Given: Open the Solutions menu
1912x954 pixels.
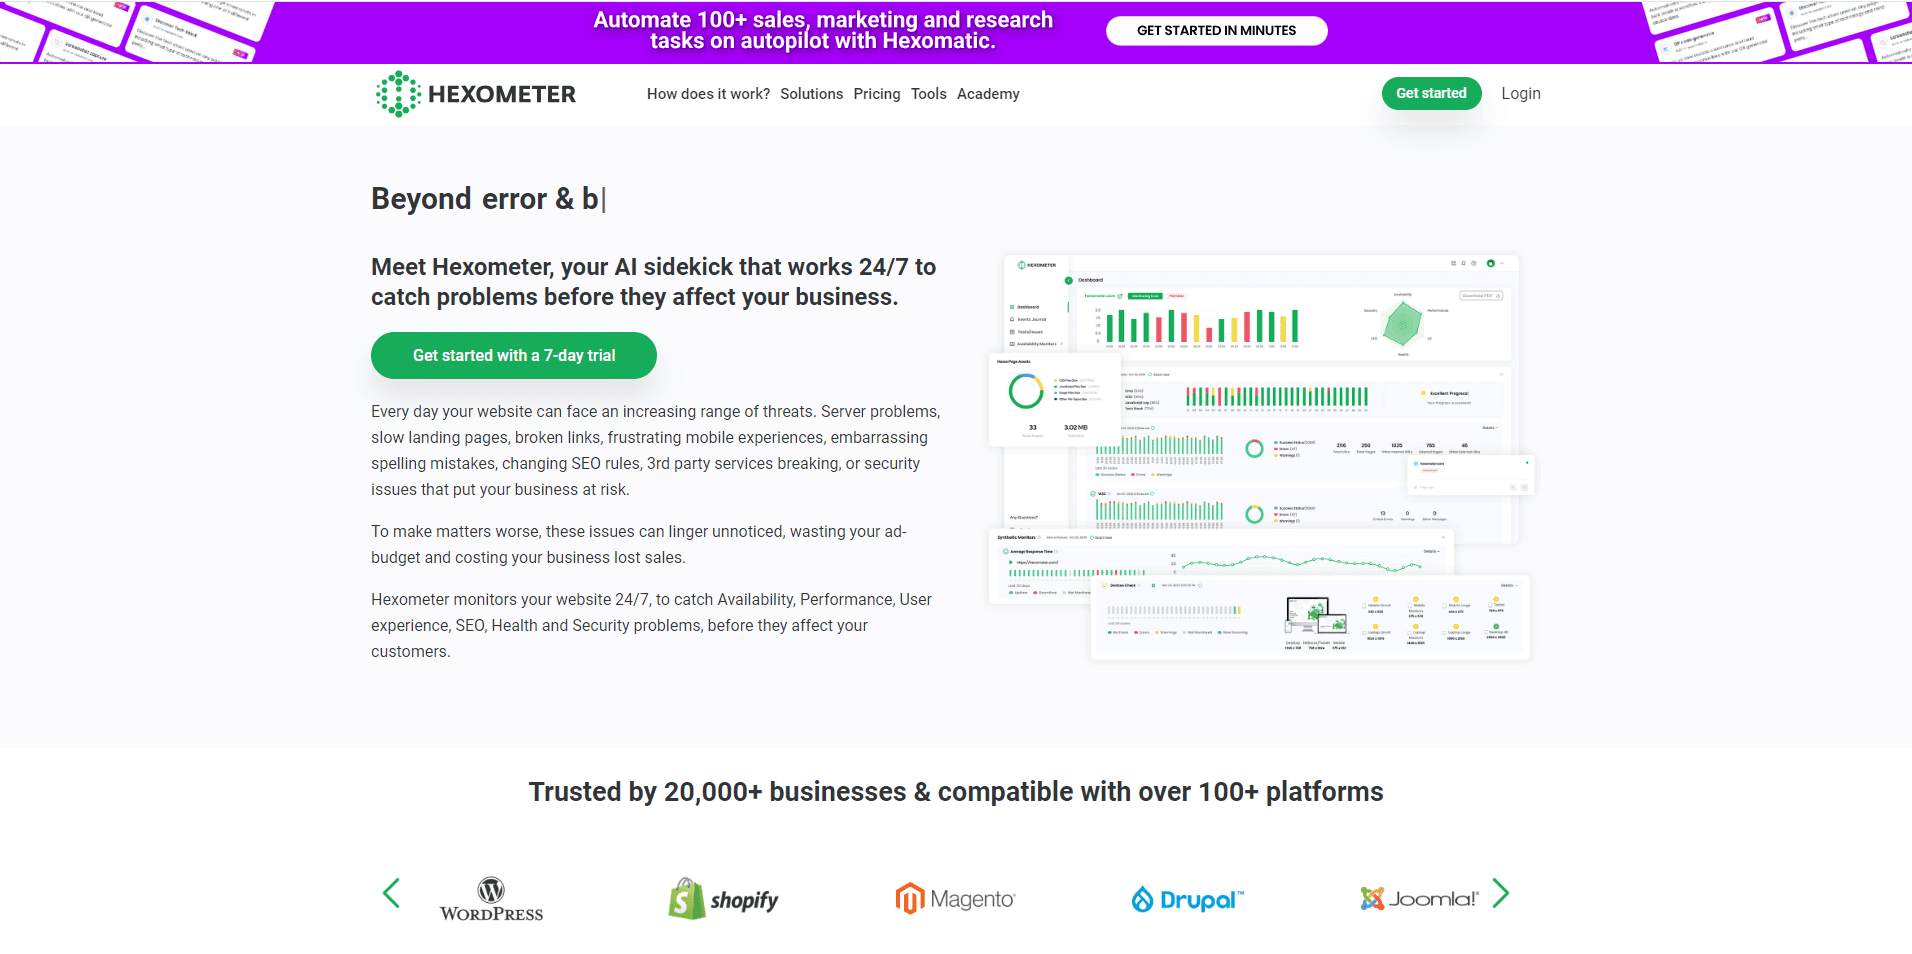Looking at the screenshot, I should click(811, 94).
